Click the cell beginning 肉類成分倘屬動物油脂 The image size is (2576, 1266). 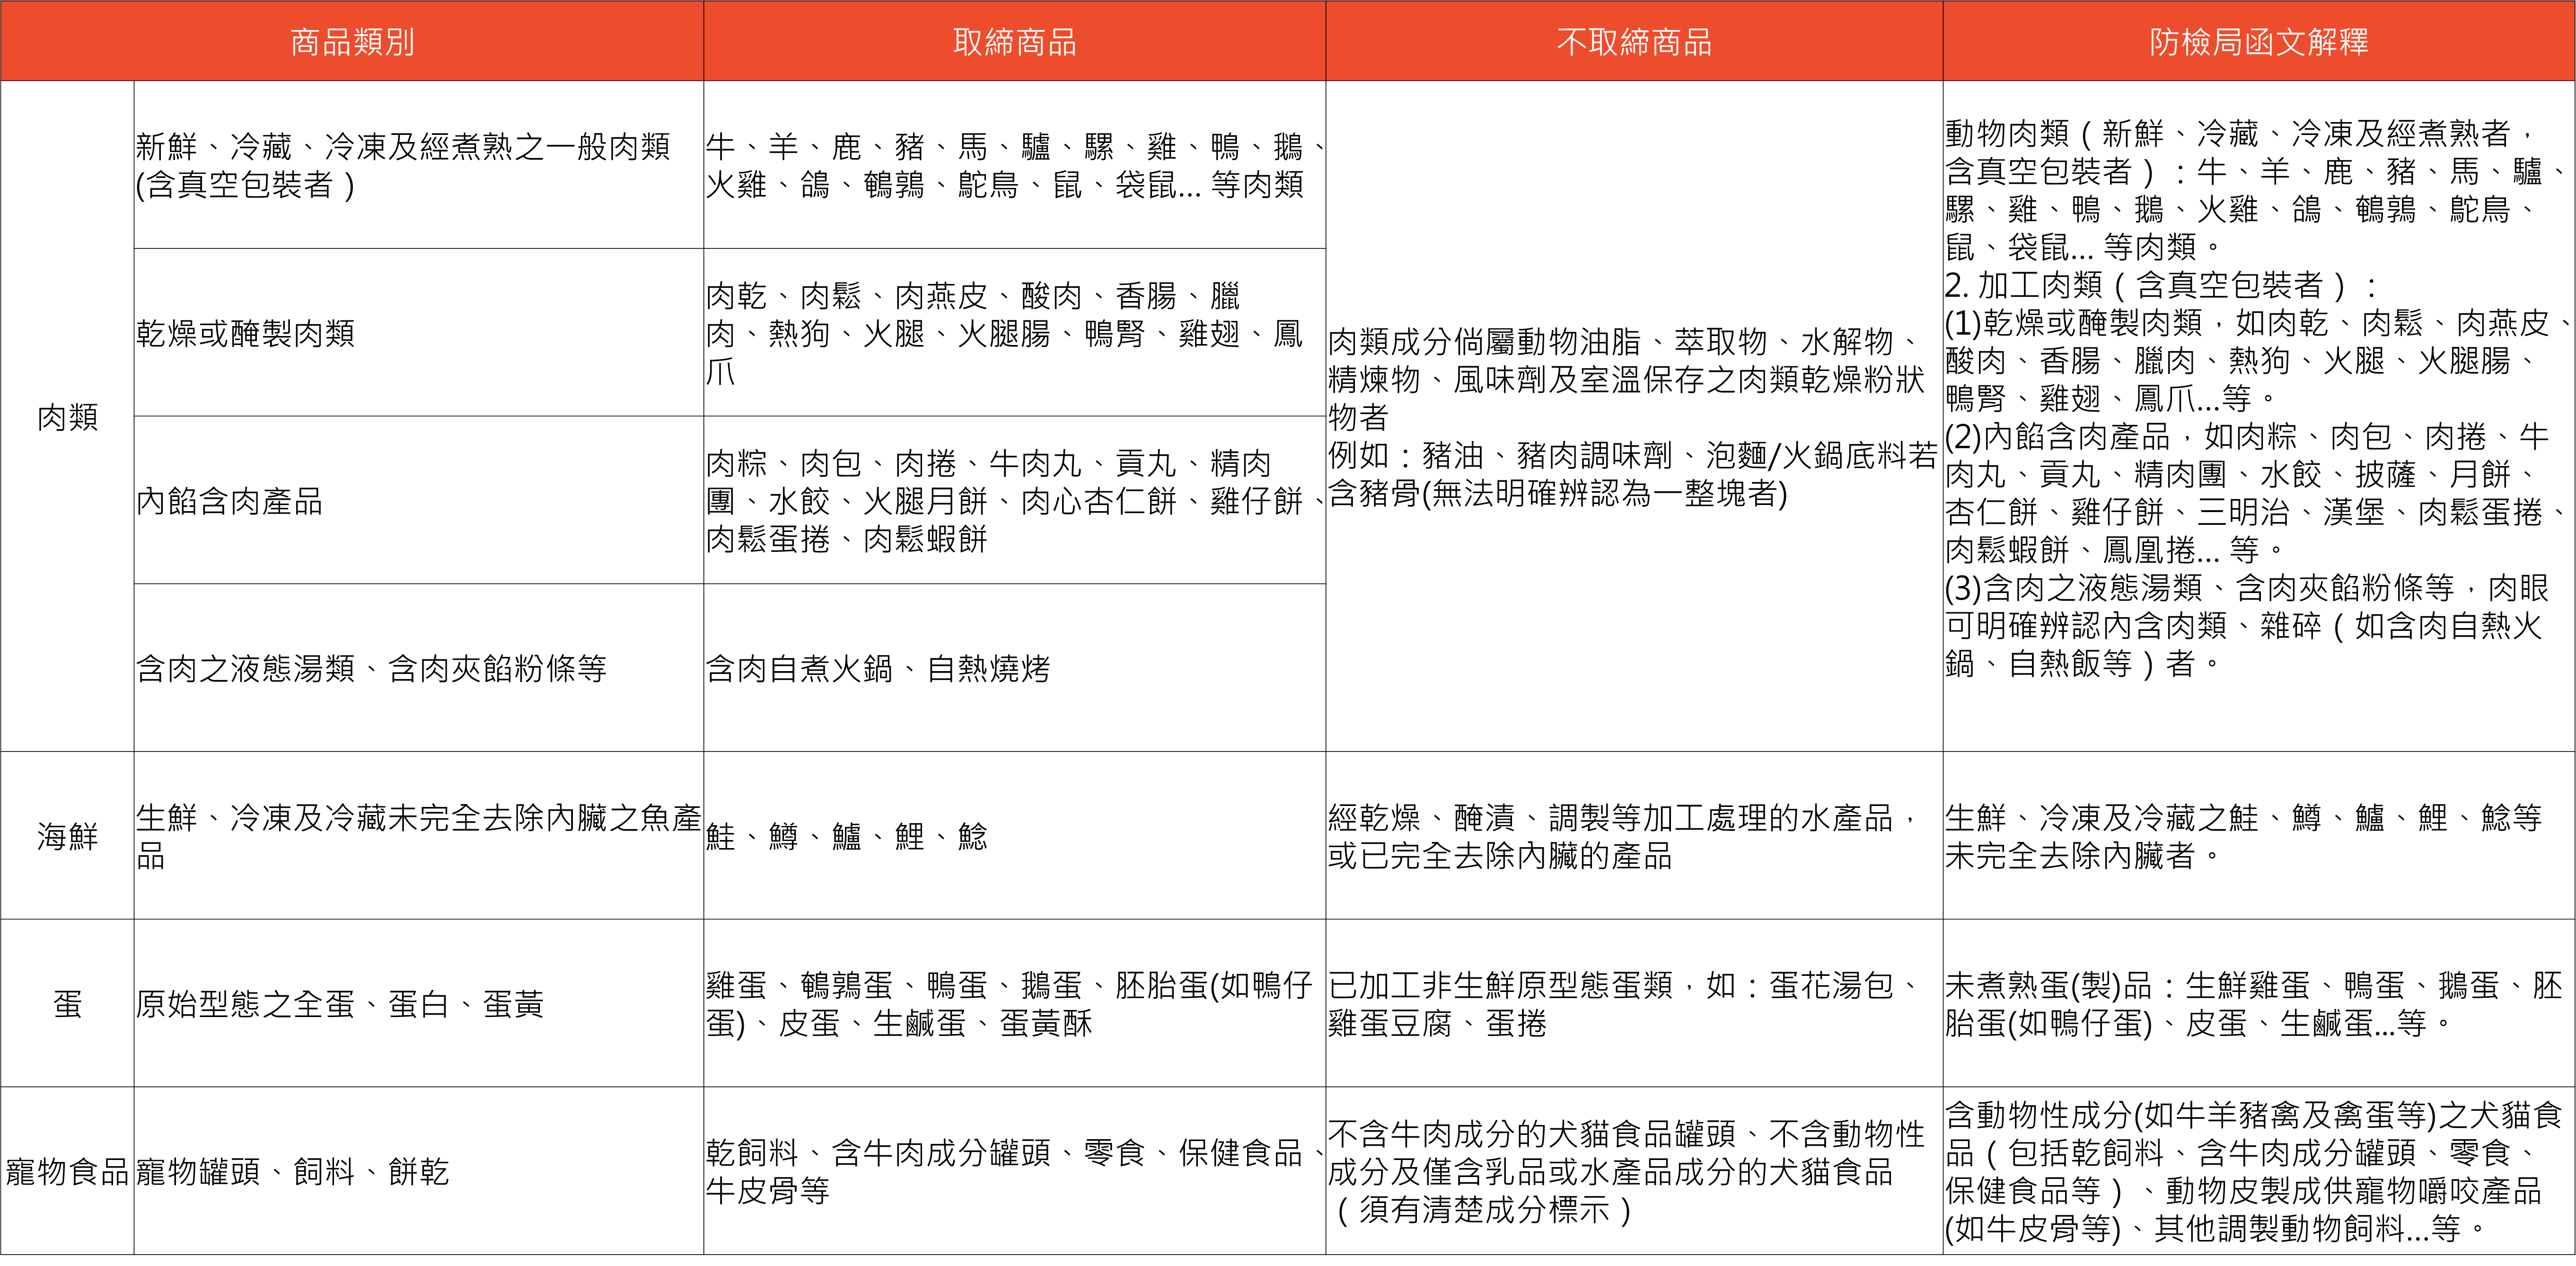coord(1634,416)
